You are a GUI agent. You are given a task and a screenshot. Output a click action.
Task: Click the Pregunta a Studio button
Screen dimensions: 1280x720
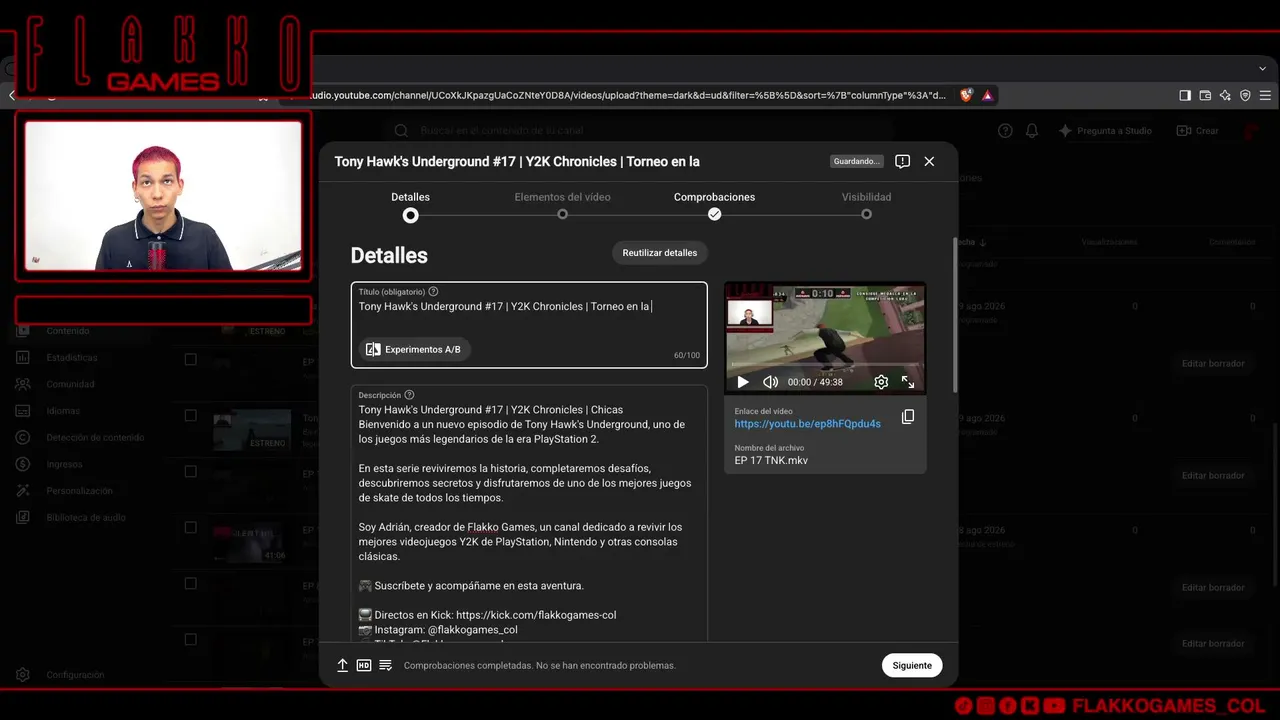(x=1105, y=131)
